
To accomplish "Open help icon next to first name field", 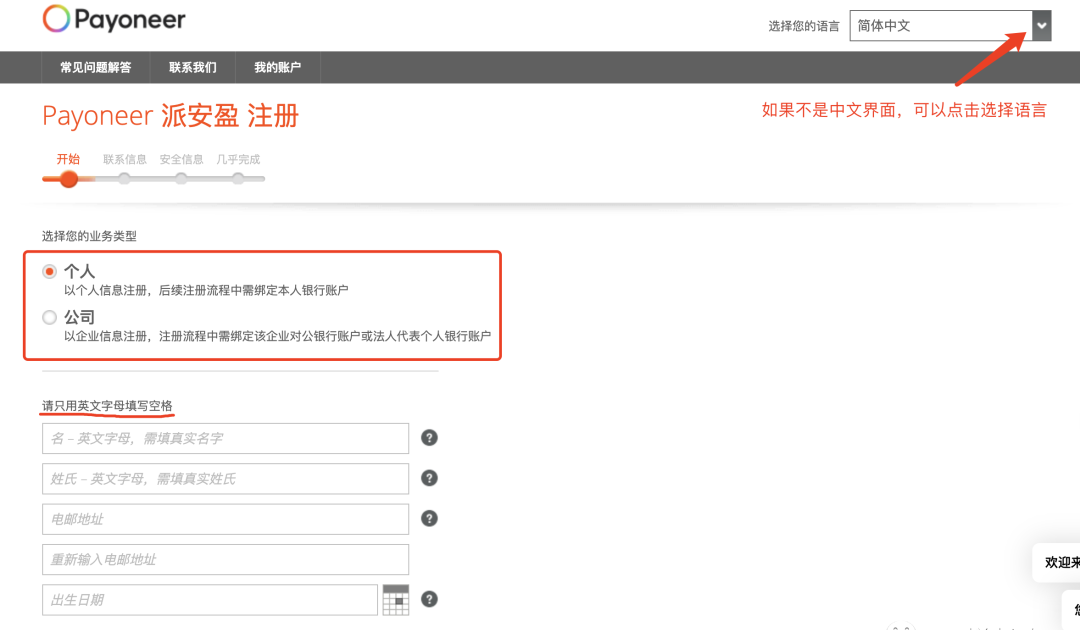I will coord(429,437).
